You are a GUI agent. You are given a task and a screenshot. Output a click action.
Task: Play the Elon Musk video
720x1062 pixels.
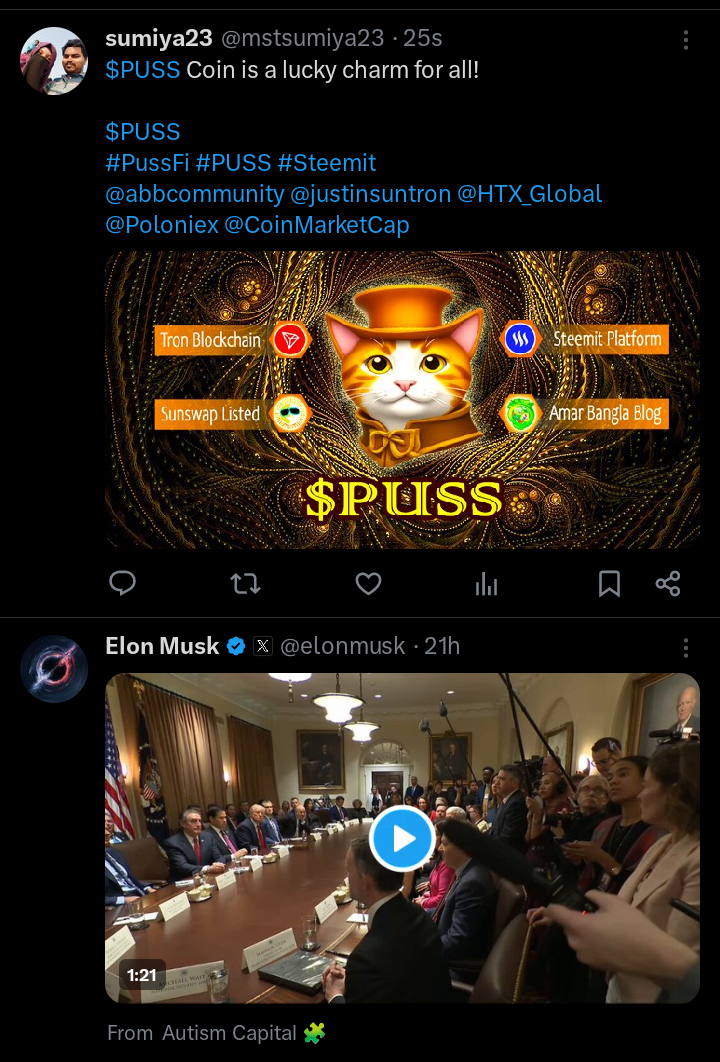(402, 838)
